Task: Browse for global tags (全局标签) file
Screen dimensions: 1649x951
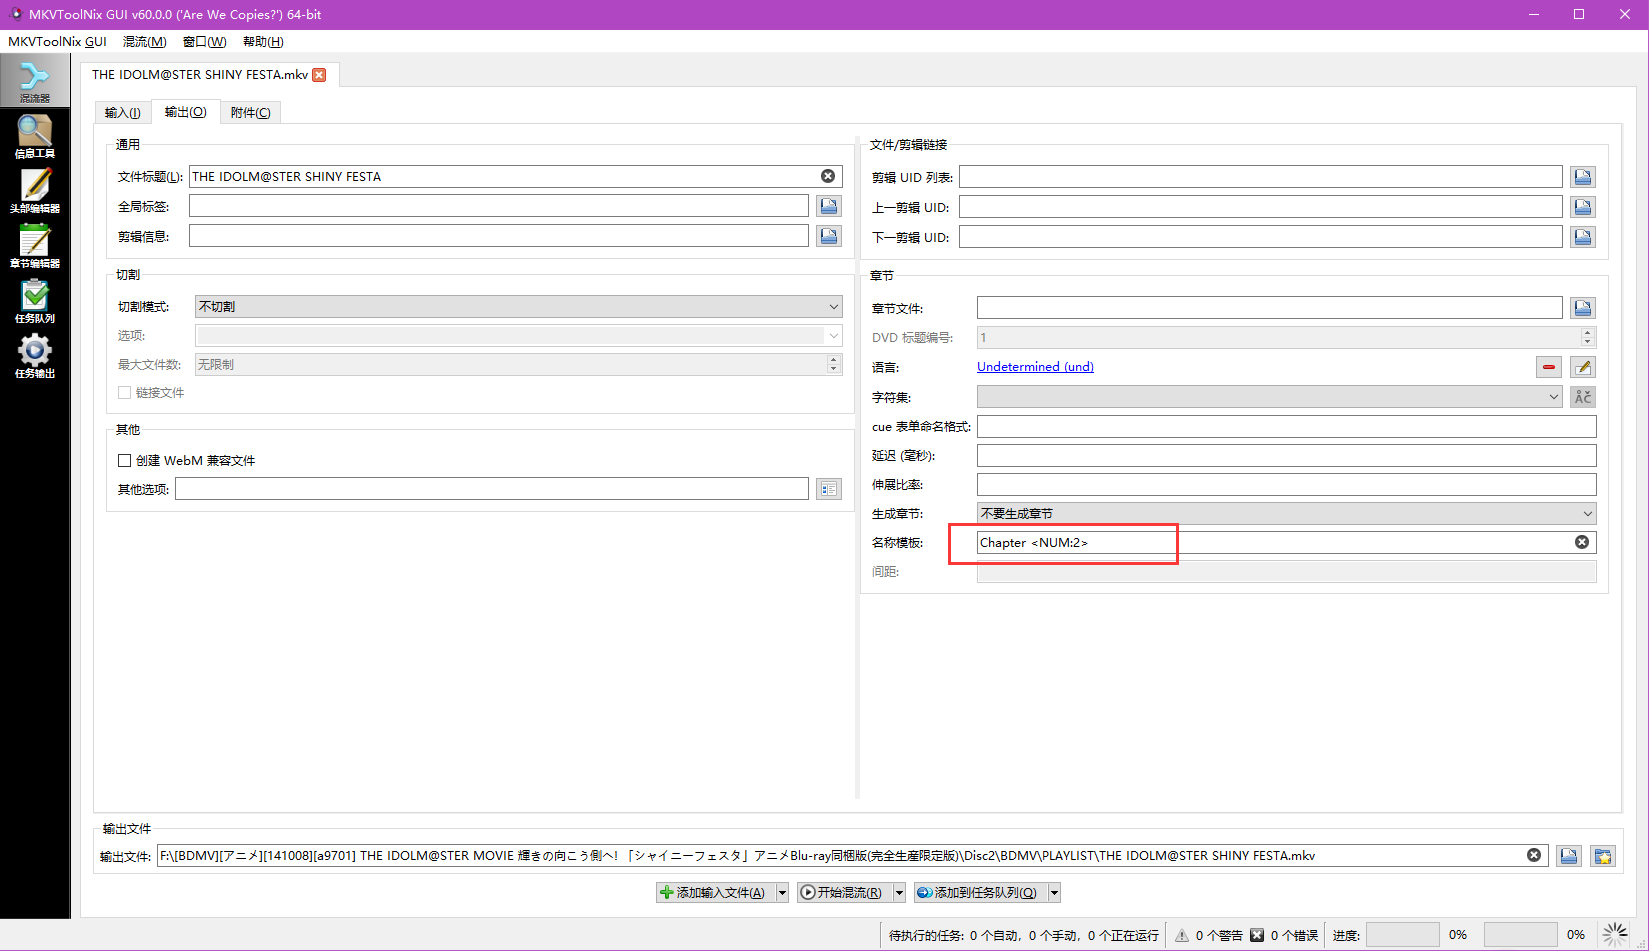Action: (x=829, y=206)
